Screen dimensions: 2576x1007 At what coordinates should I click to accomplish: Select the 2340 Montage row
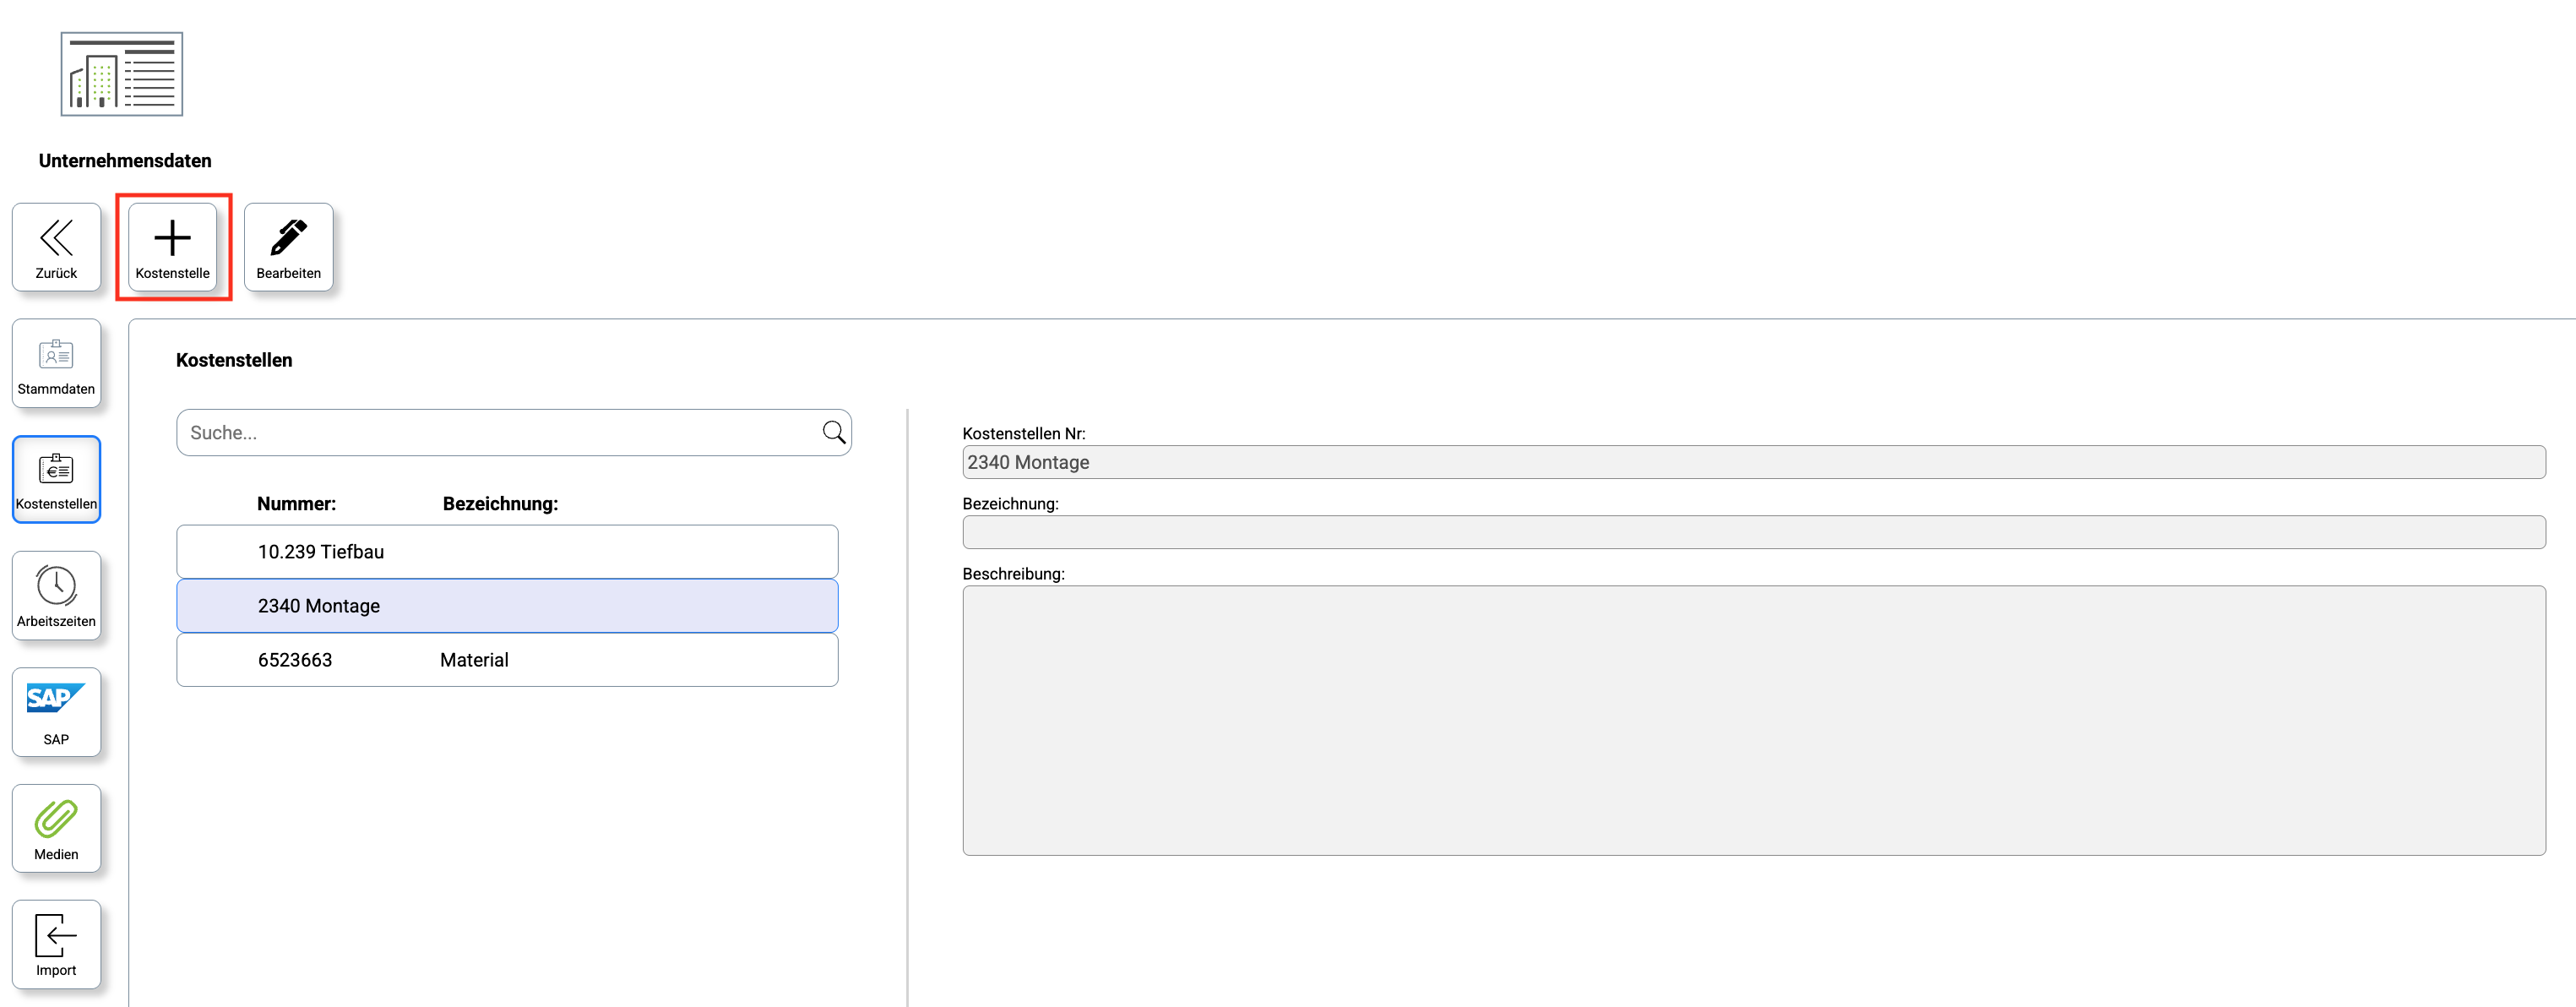pyautogui.click(x=507, y=605)
